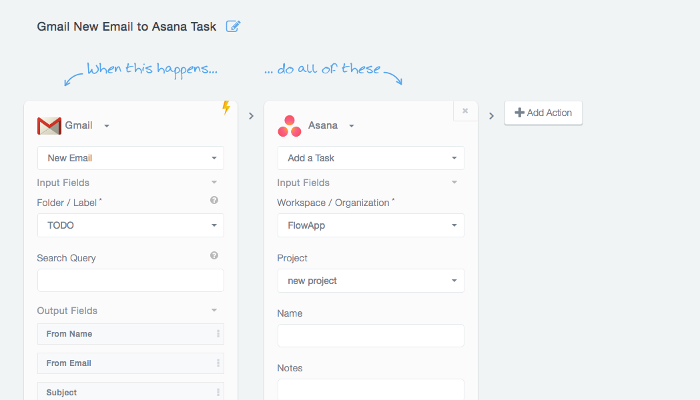Collapse the Asana Input Fields section

coord(454,183)
